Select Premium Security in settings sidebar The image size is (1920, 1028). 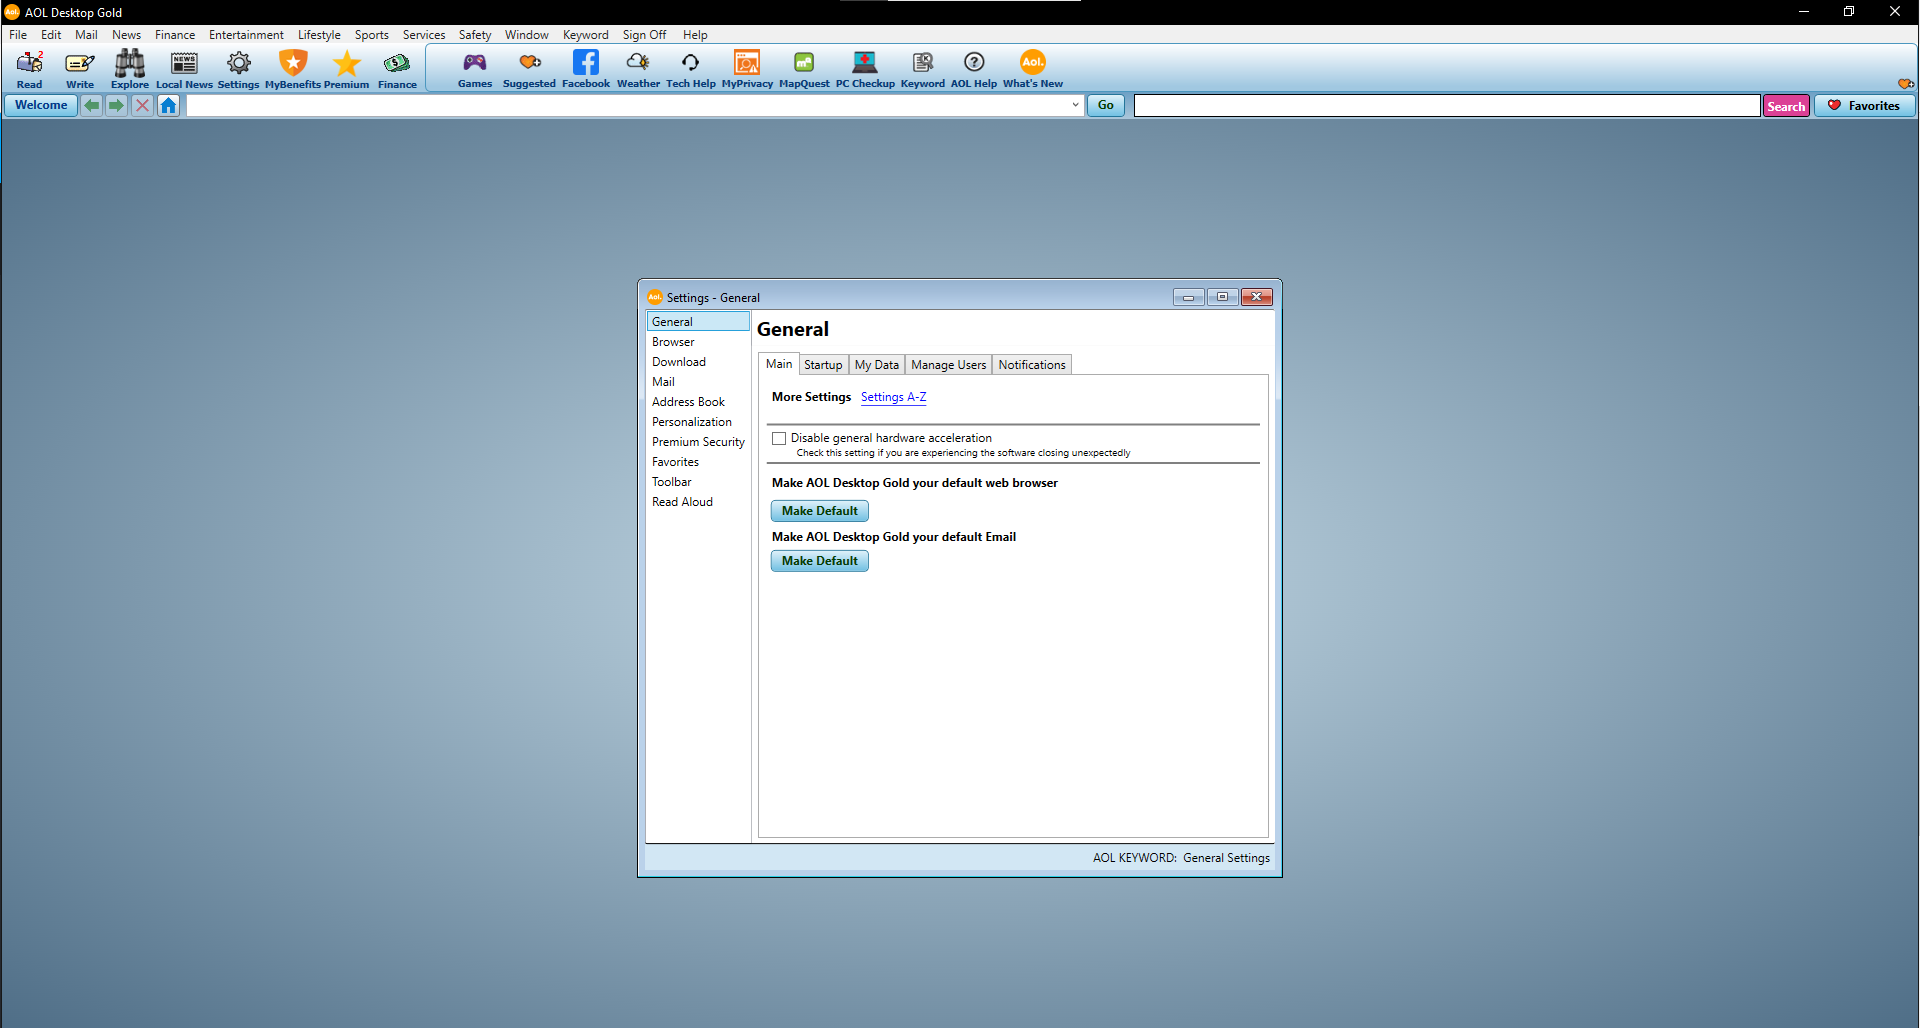(x=698, y=442)
